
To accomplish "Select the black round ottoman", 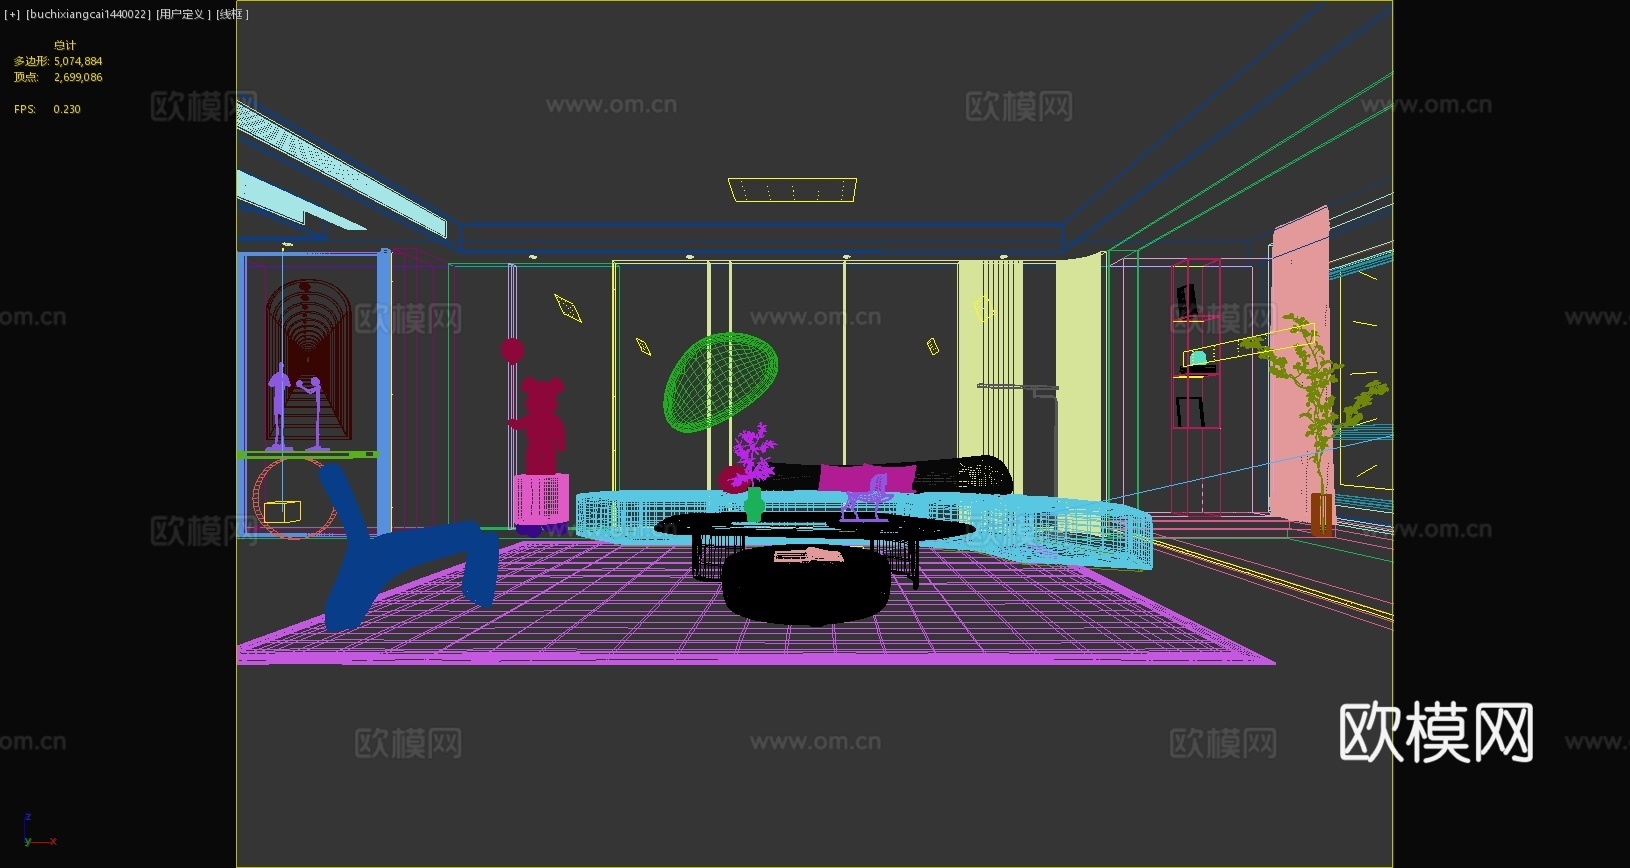I will [806, 584].
